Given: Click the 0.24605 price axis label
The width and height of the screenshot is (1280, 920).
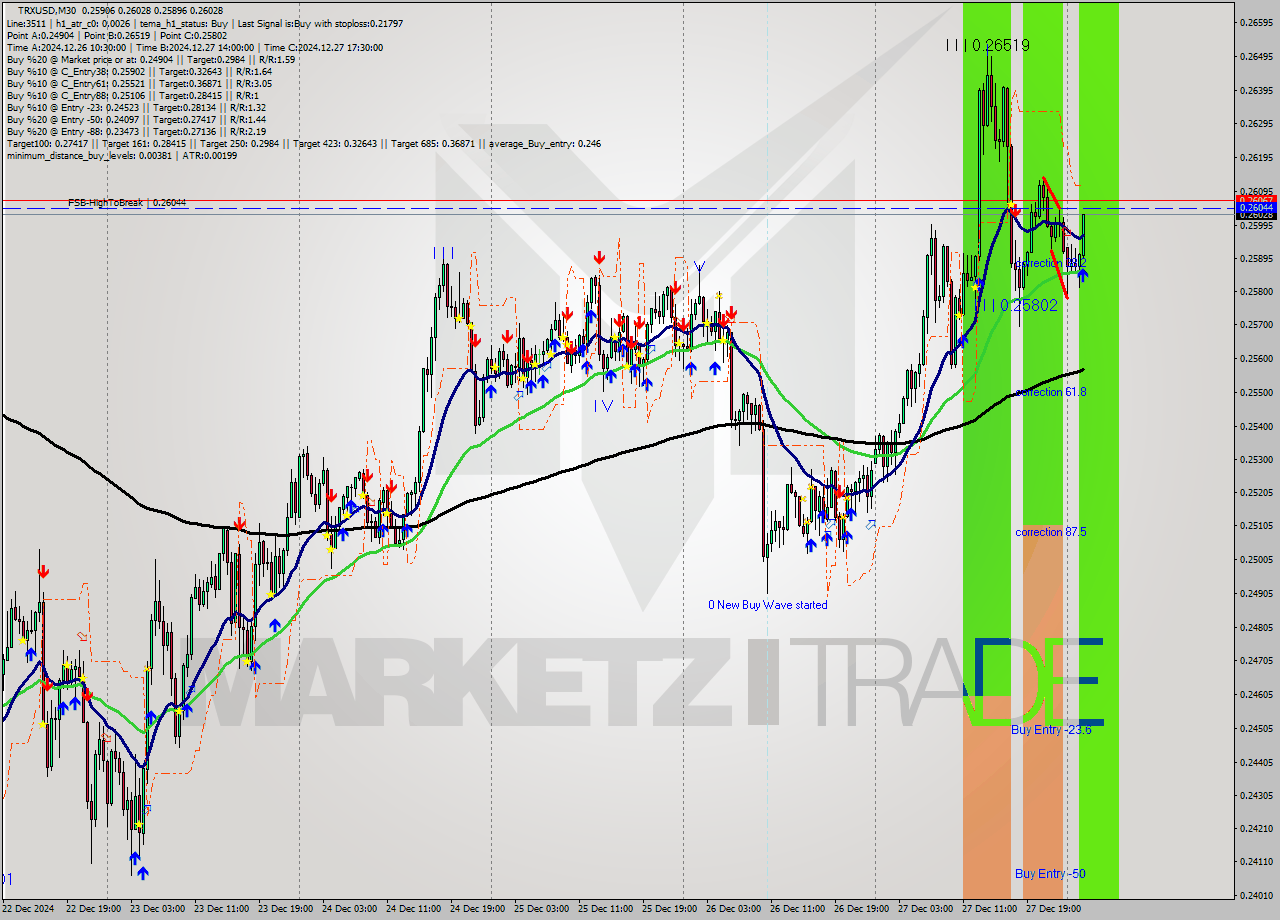Looking at the screenshot, I should pyautogui.click(x=1254, y=695).
